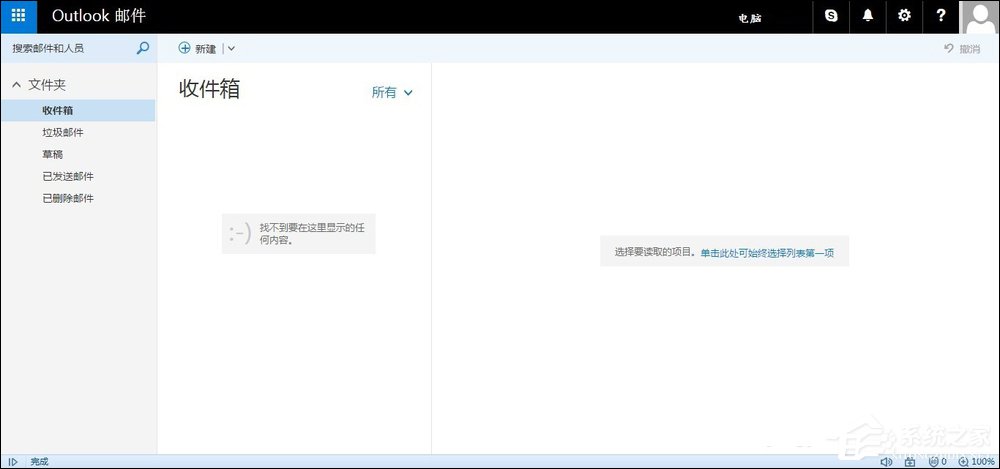The height and width of the screenshot is (469, 1000).
Task: Click the 收件箱 heading in the message list
Action: click(x=209, y=89)
